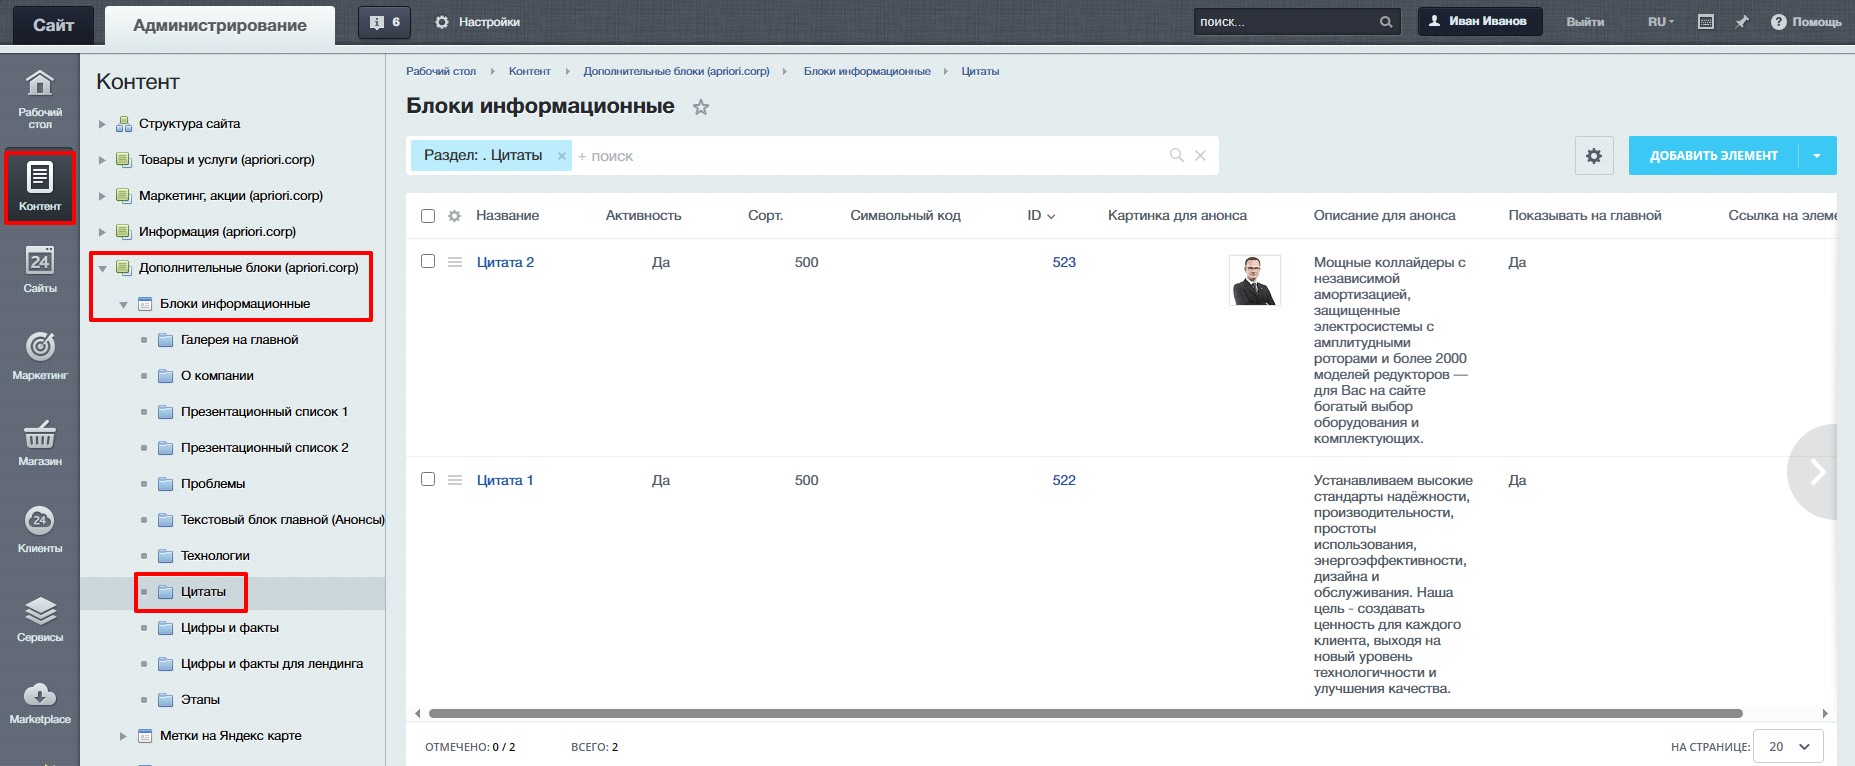Open the Маркетинг sidebar section

click(40, 356)
